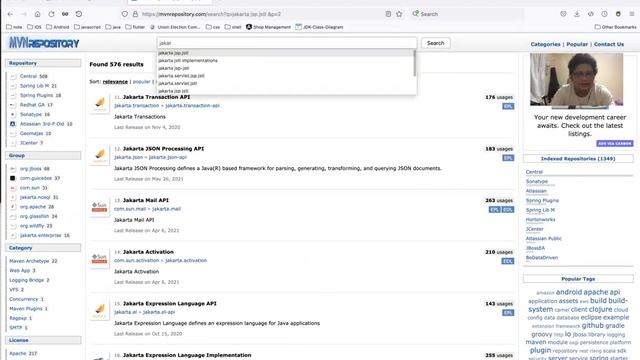Reload the page with the refresh icon
640x360 pixels.
click(51, 14)
